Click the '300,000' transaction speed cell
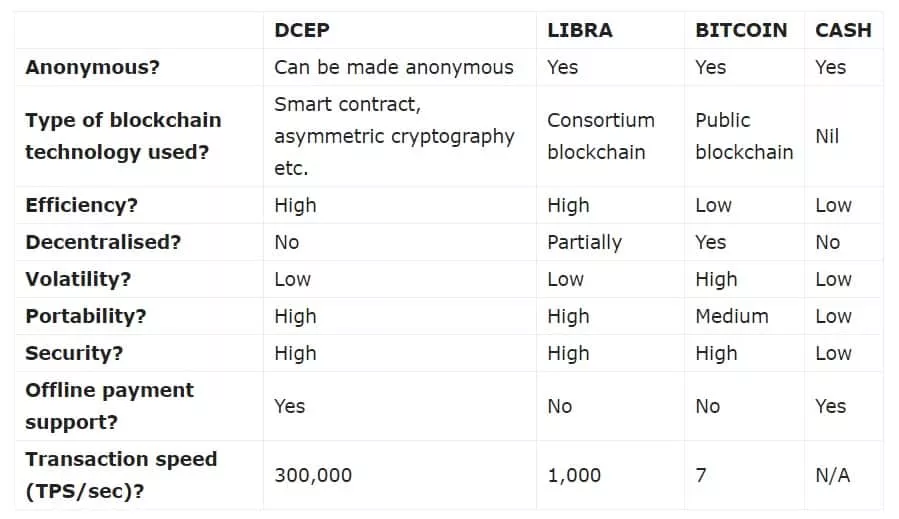Image resolution: width=899 pixels, height=519 pixels. 313,475
